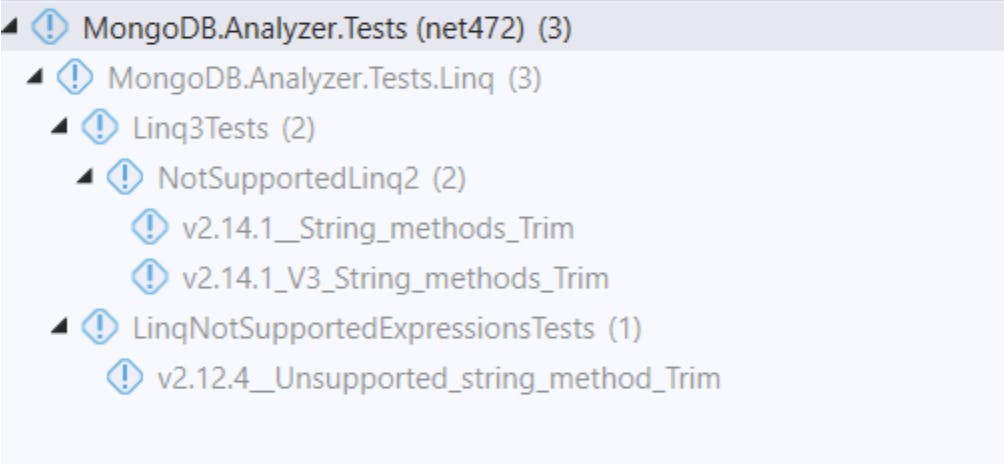Collapse the MongoDB.Analyzer.Tests (net472) root node
Image resolution: width=1004 pixels, height=464 pixels.
11,28
